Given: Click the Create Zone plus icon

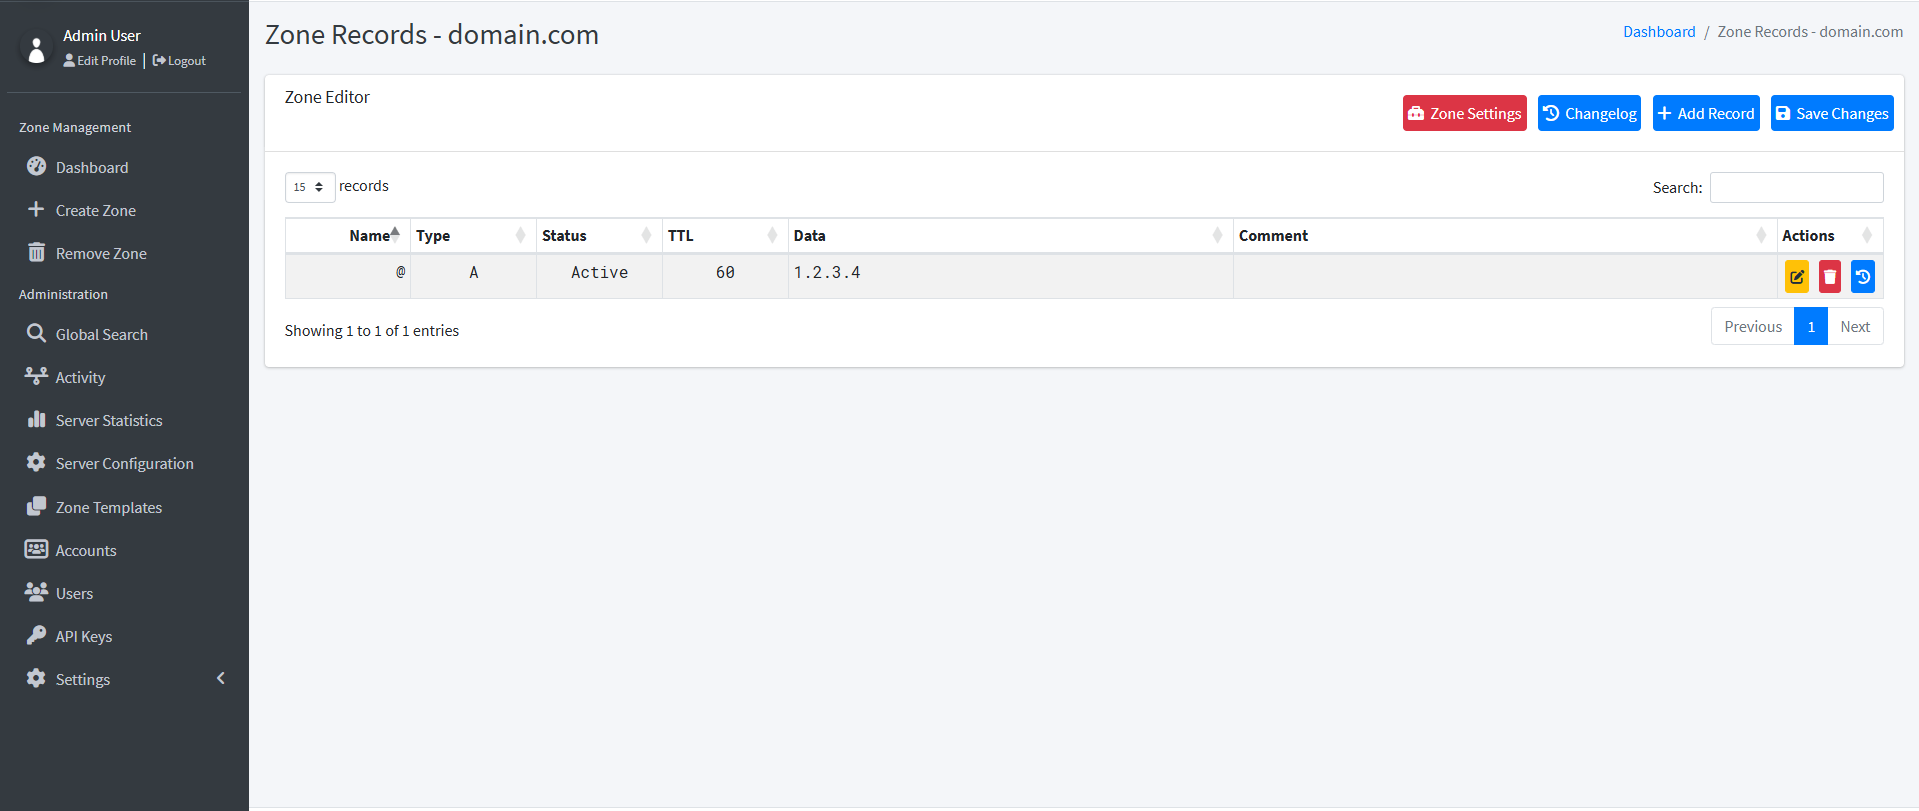Looking at the screenshot, I should (x=36, y=210).
